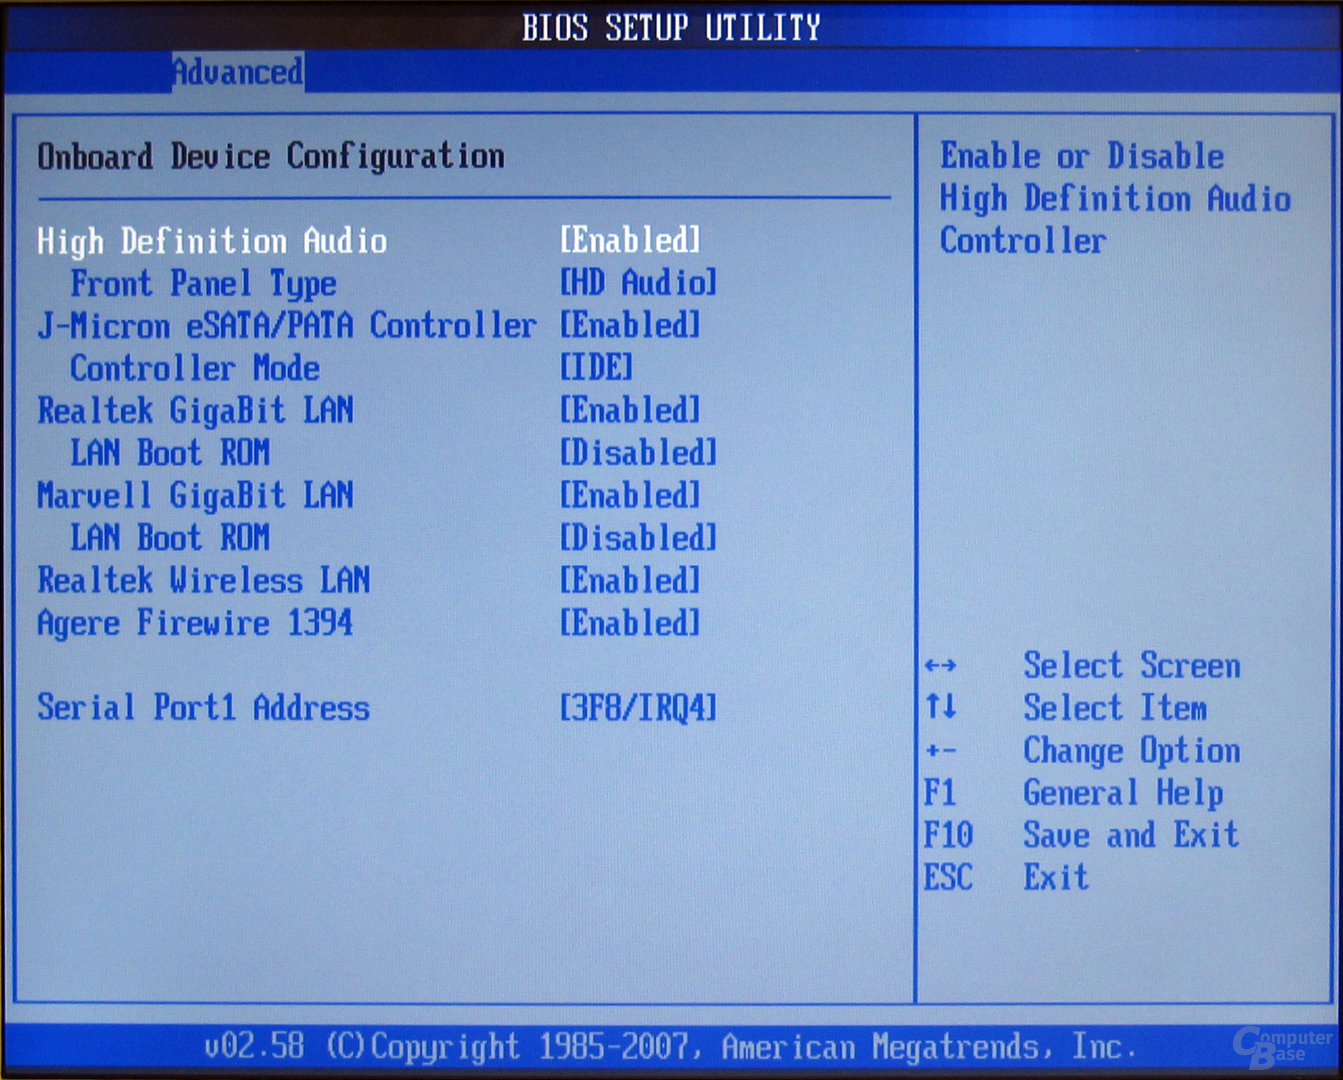This screenshot has width=1343, height=1080.
Task: Select Marvell GigaBit LAN label
Action: [195, 496]
